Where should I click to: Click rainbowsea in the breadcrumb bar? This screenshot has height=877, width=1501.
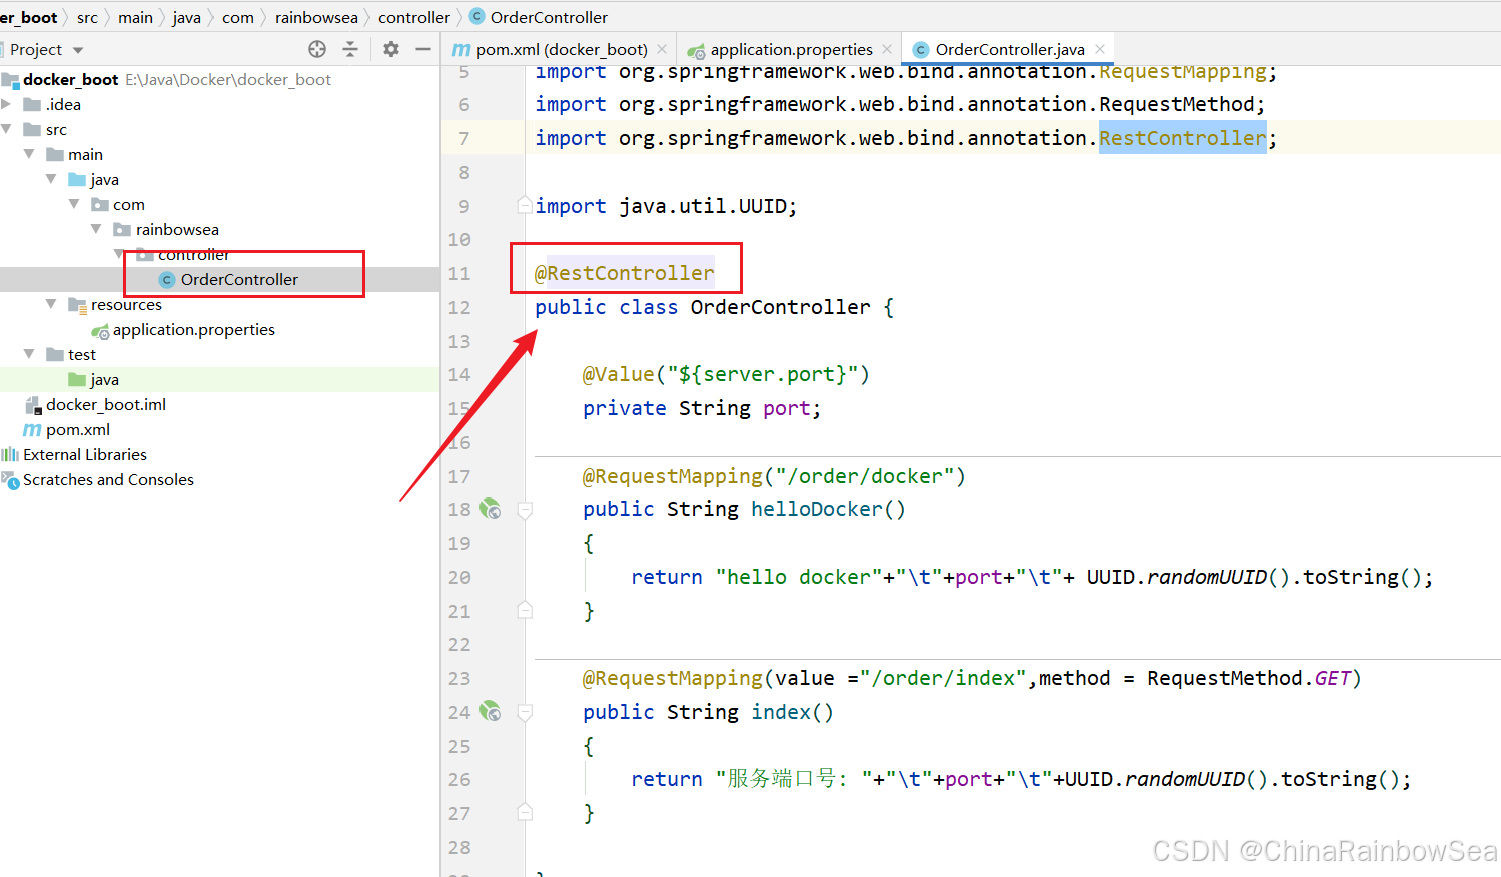click(x=316, y=17)
